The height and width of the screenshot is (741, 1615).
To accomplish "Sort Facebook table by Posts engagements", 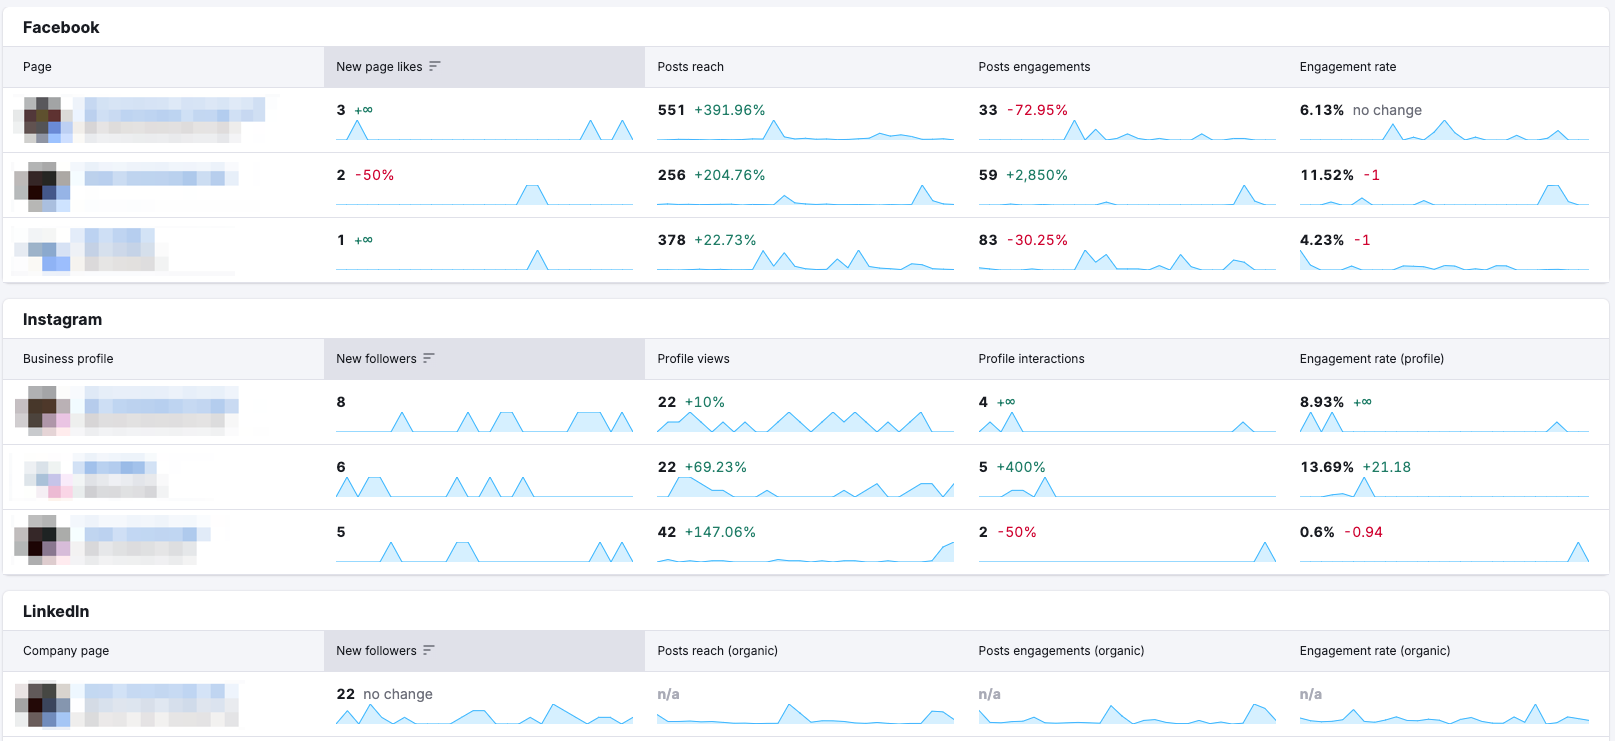I will click(x=1034, y=67).
